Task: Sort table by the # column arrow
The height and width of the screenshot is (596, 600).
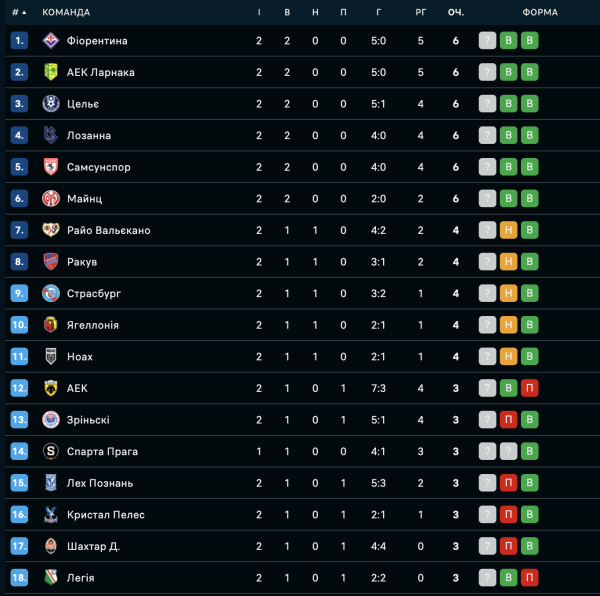Action: point(24,12)
